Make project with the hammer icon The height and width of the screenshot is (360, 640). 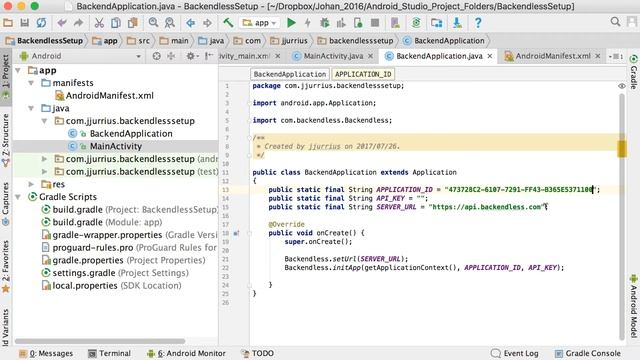click(x=228, y=23)
